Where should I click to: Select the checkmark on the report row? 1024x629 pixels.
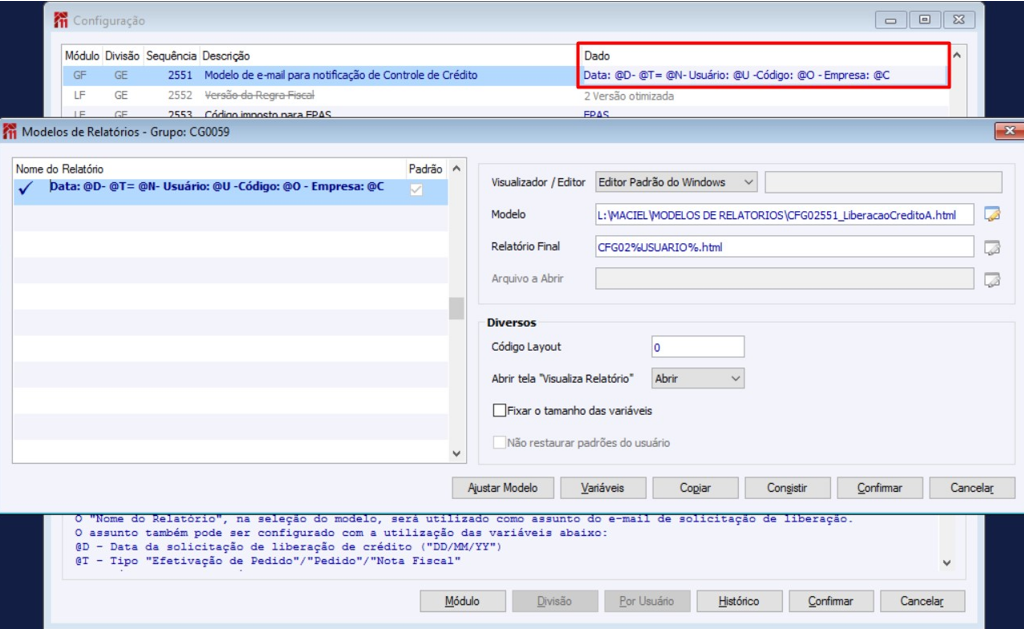tap(26, 188)
